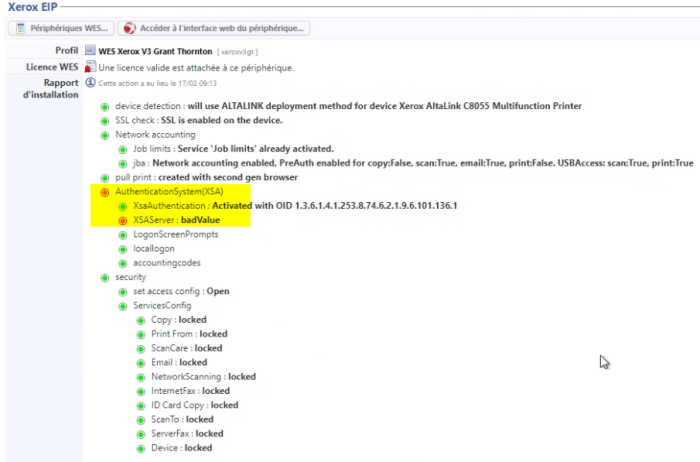Click the "Périphériques WES..." button
The height and width of the screenshot is (462, 700).
point(60,28)
